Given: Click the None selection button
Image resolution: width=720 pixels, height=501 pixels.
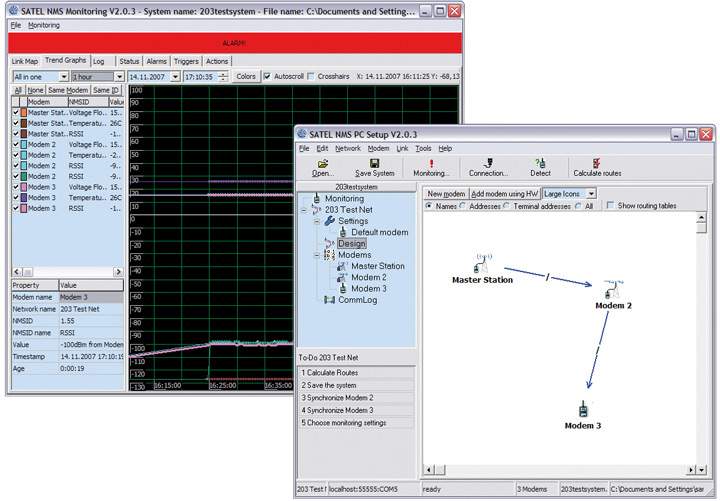Looking at the screenshot, I should 35,90.
